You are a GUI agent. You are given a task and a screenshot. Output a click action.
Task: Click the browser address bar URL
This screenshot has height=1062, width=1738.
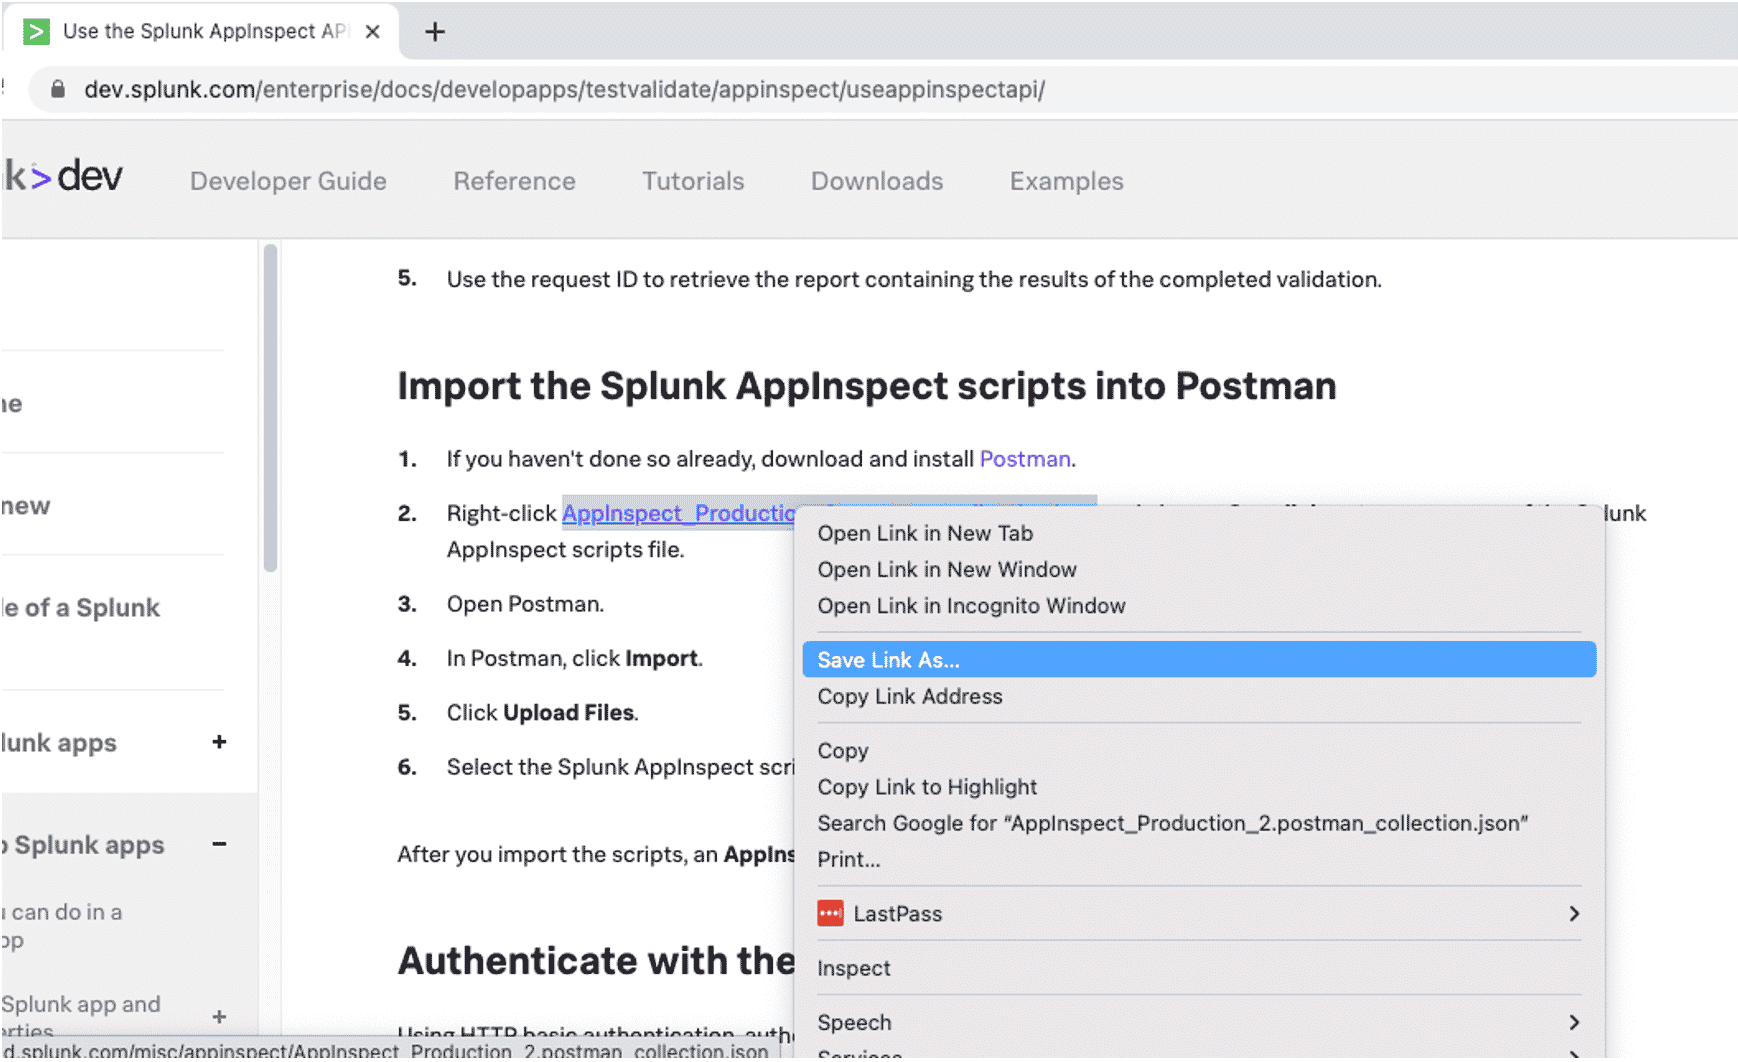pyautogui.click(x=564, y=89)
